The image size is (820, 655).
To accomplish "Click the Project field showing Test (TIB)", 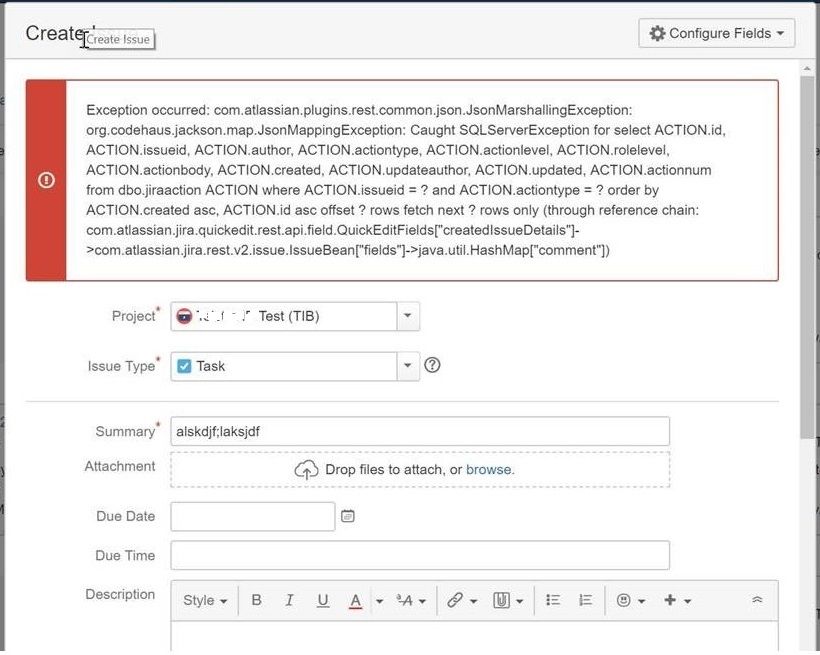I will point(283,316).
